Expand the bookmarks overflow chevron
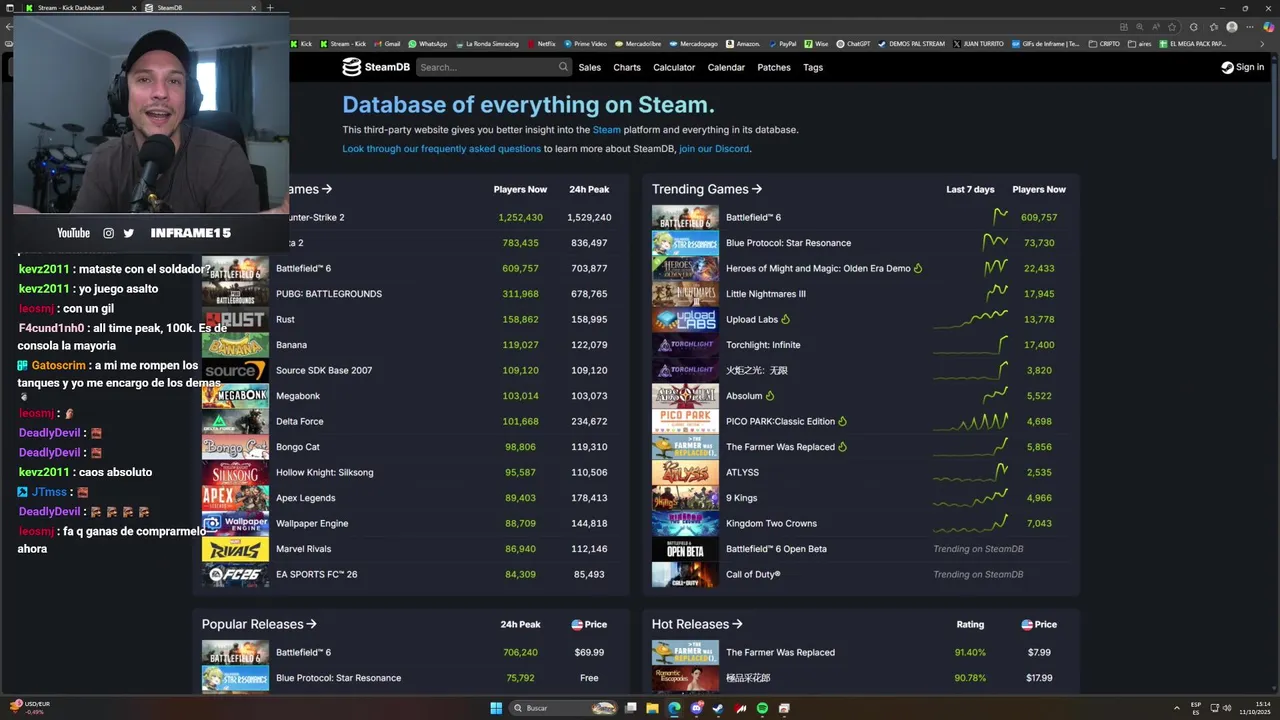1280x720 pixels. (x=1262, y=44)
